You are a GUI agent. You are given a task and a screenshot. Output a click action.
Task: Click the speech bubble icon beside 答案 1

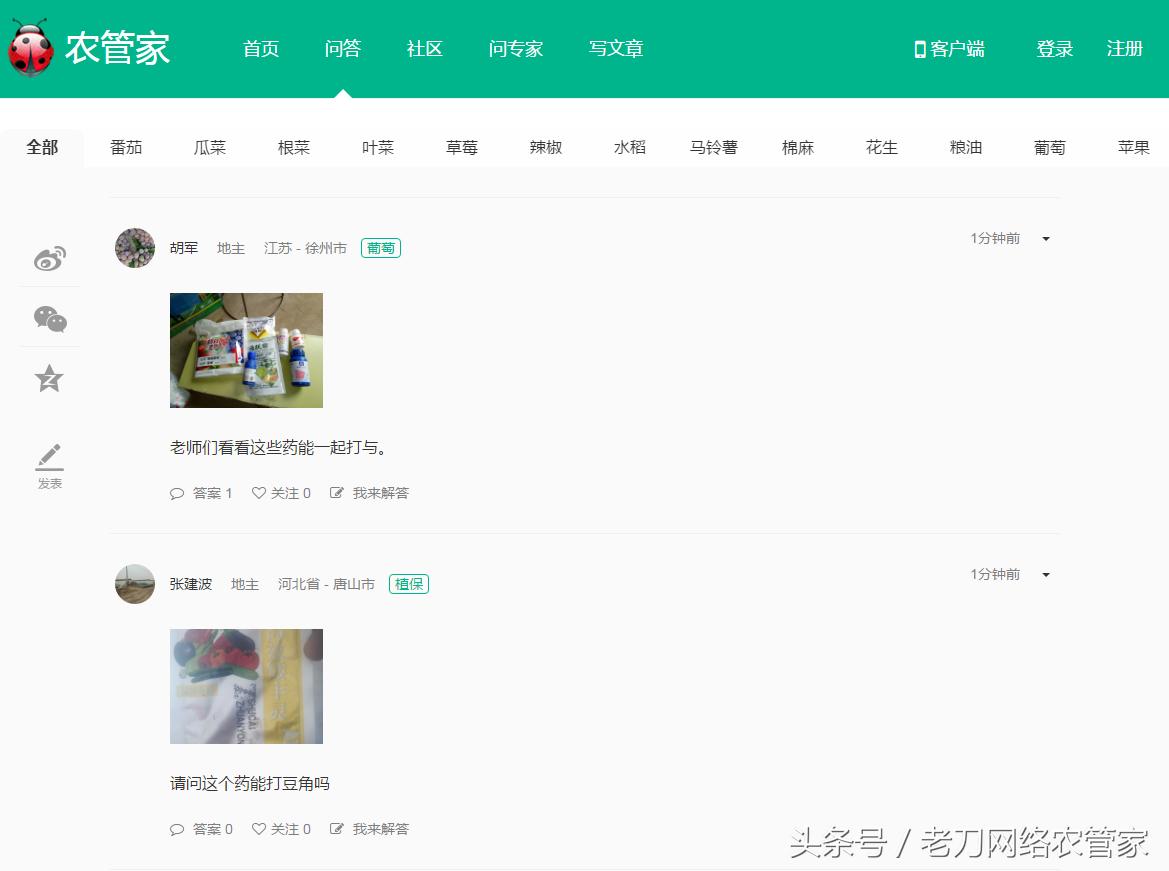point(178,492)
